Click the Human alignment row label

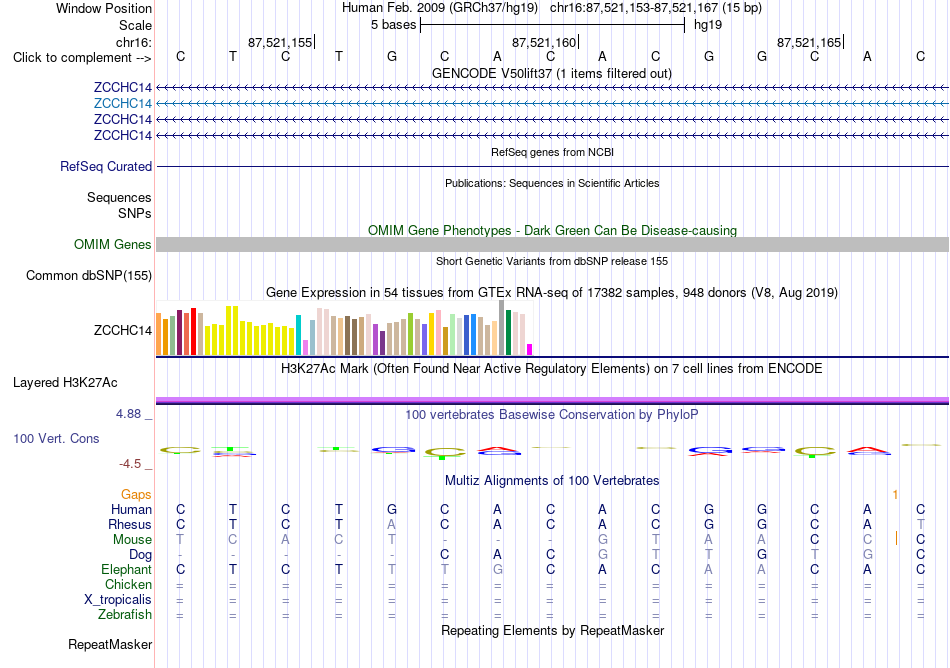pyautogui.click(x=131, y=509)
